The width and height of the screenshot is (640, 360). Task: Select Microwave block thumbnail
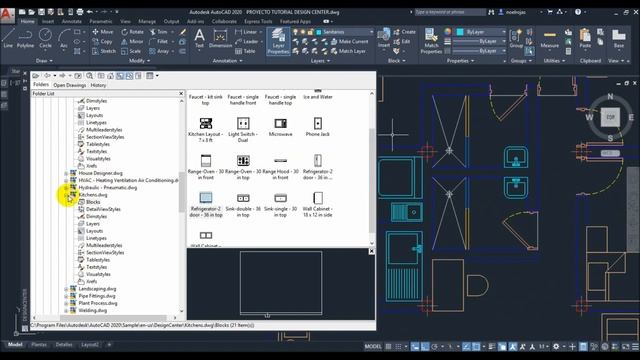(280, 127)
